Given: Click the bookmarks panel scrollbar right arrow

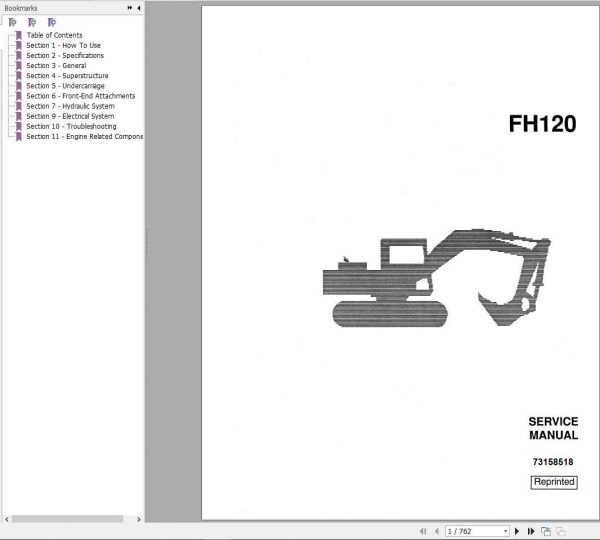Looking at the screenshot, I should (139, 519).
